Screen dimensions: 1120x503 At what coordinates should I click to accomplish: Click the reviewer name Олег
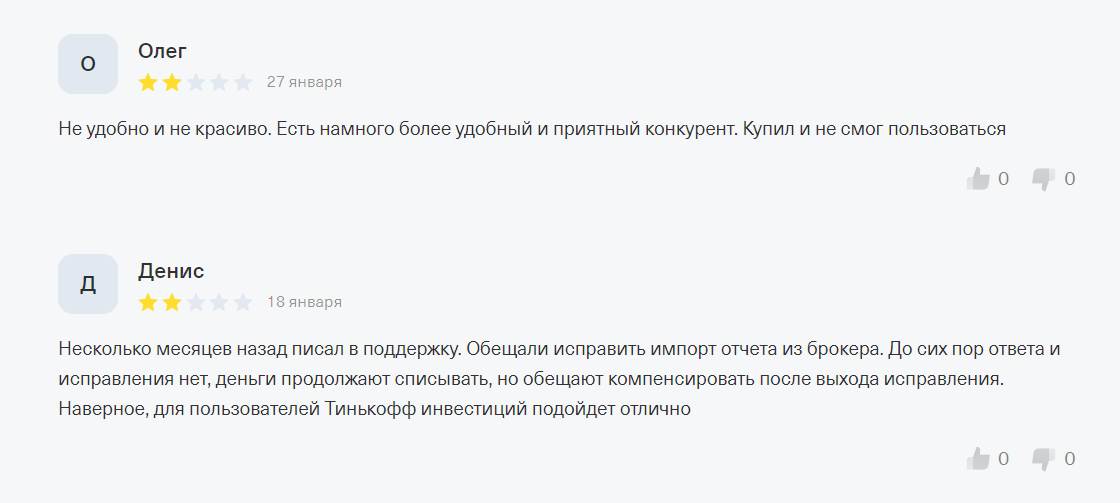tap(162, 51)
